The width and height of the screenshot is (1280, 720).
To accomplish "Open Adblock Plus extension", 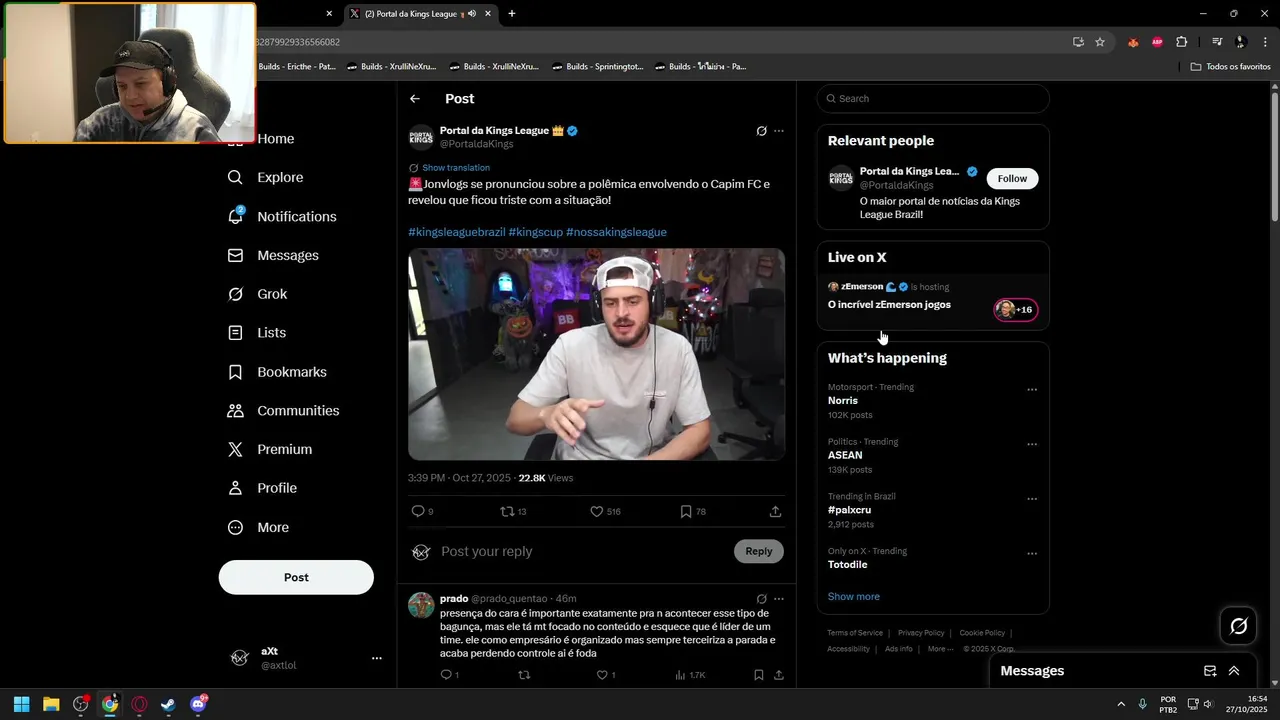I will click(x=1157, y=42).
